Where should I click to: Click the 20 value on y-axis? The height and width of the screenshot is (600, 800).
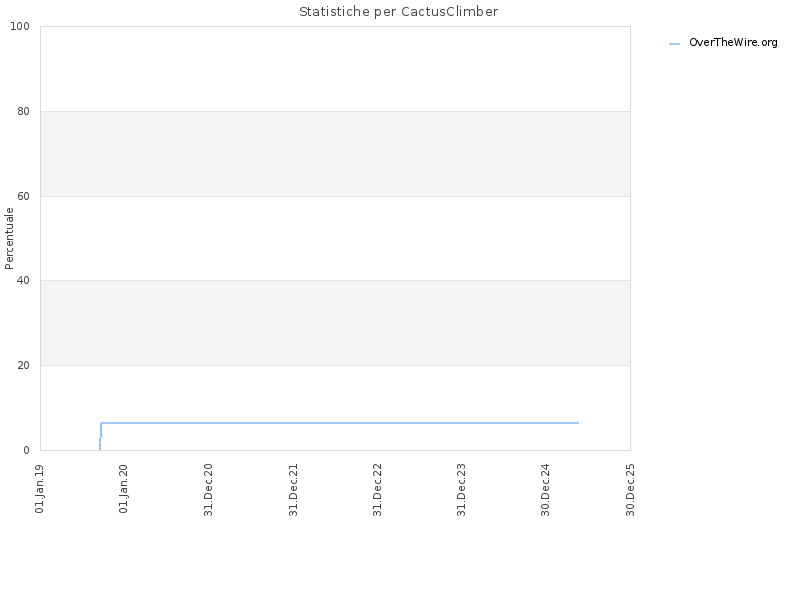pyautogui.click(x=23, y=365)
